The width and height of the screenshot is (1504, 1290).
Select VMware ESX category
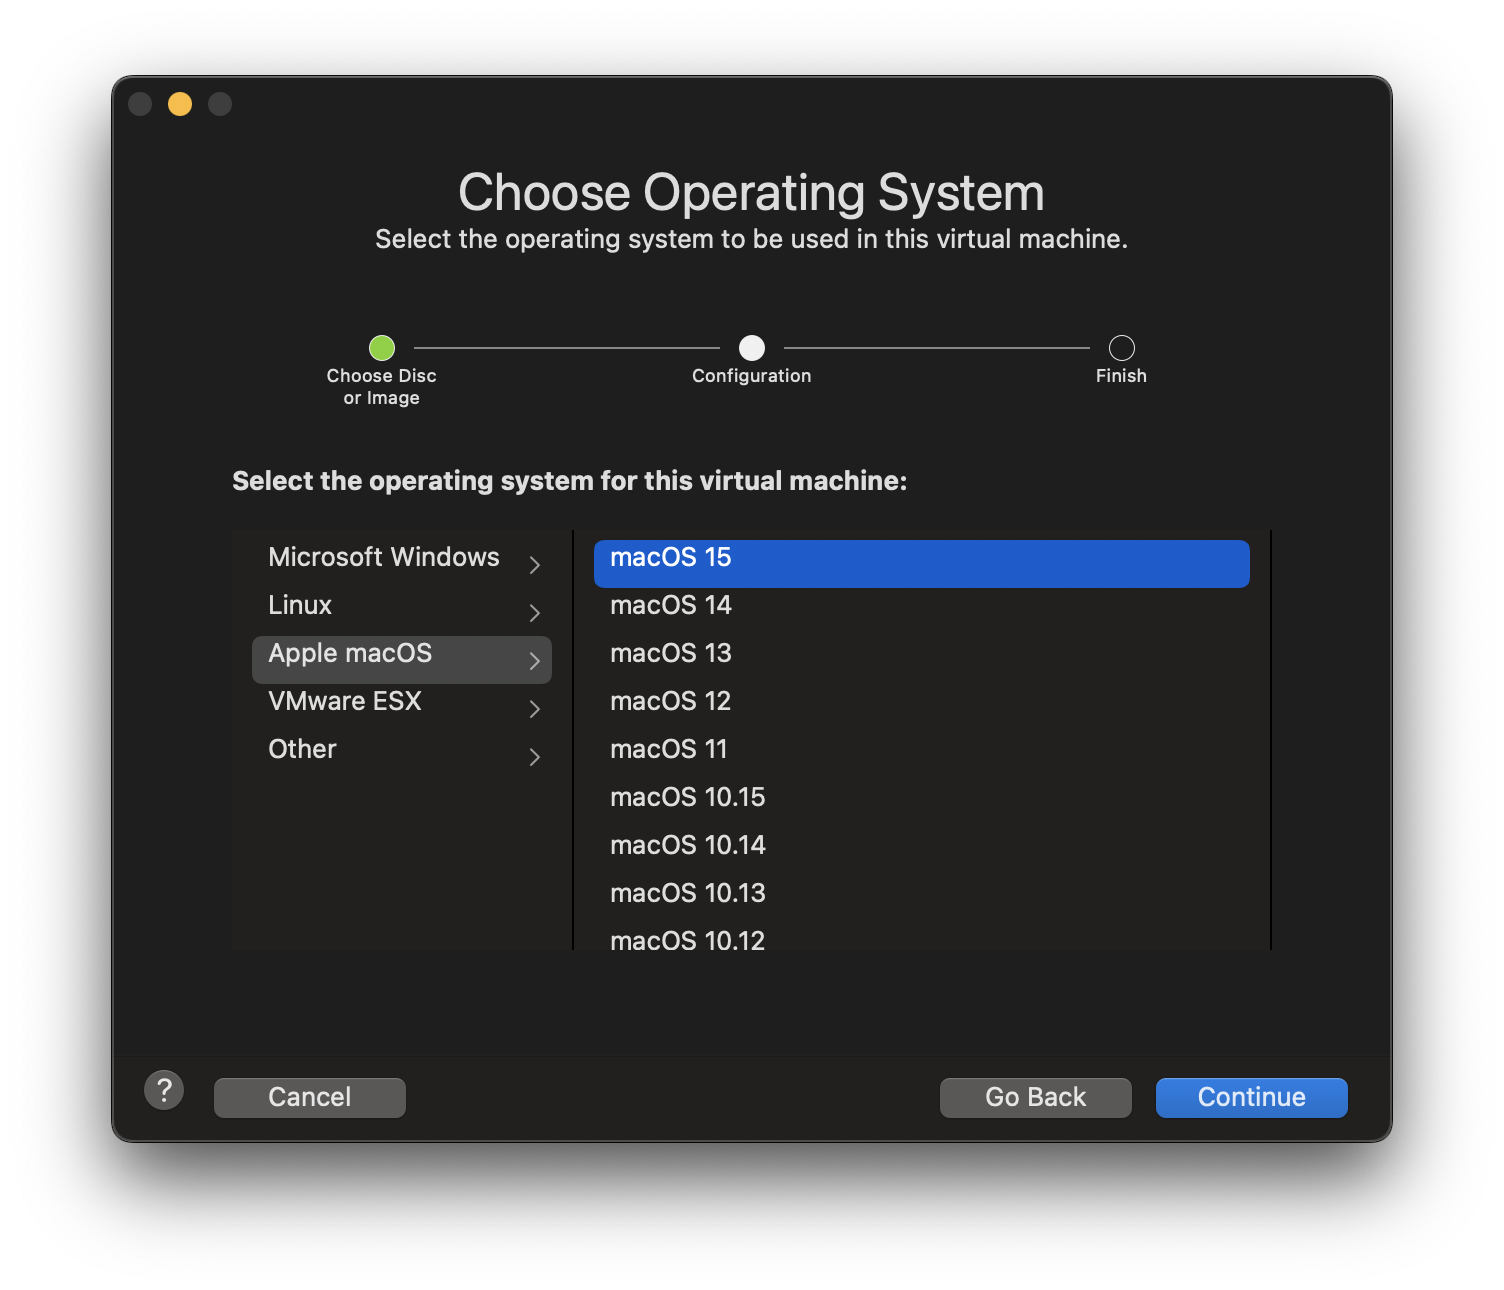tap(402, 707)
